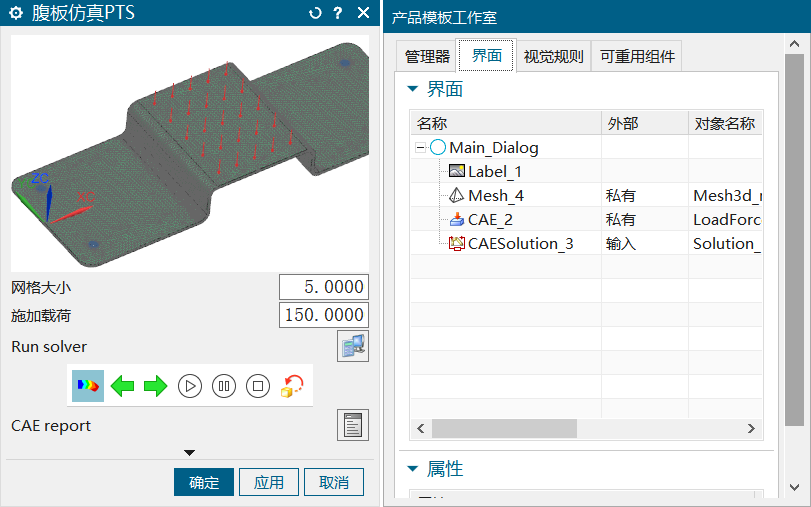The image size is (811, 507).
Task: Click the table's scroll right arrow
Action: (751, 428)
